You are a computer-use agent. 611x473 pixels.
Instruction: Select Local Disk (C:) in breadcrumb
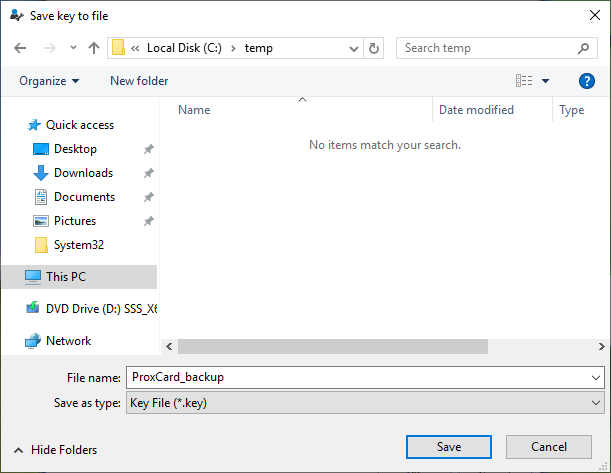point(184,48)
